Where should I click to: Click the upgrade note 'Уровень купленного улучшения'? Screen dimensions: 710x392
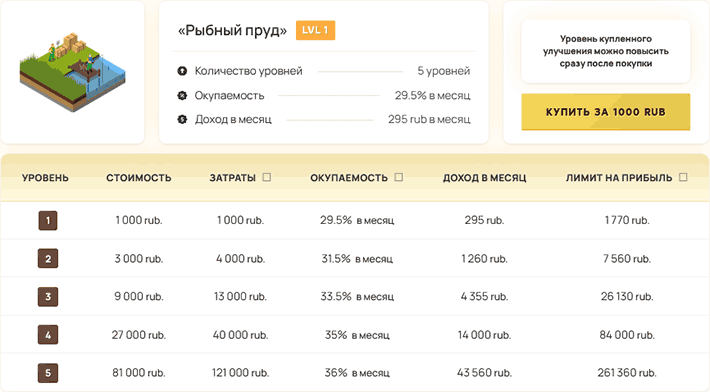tap(605, 51)
